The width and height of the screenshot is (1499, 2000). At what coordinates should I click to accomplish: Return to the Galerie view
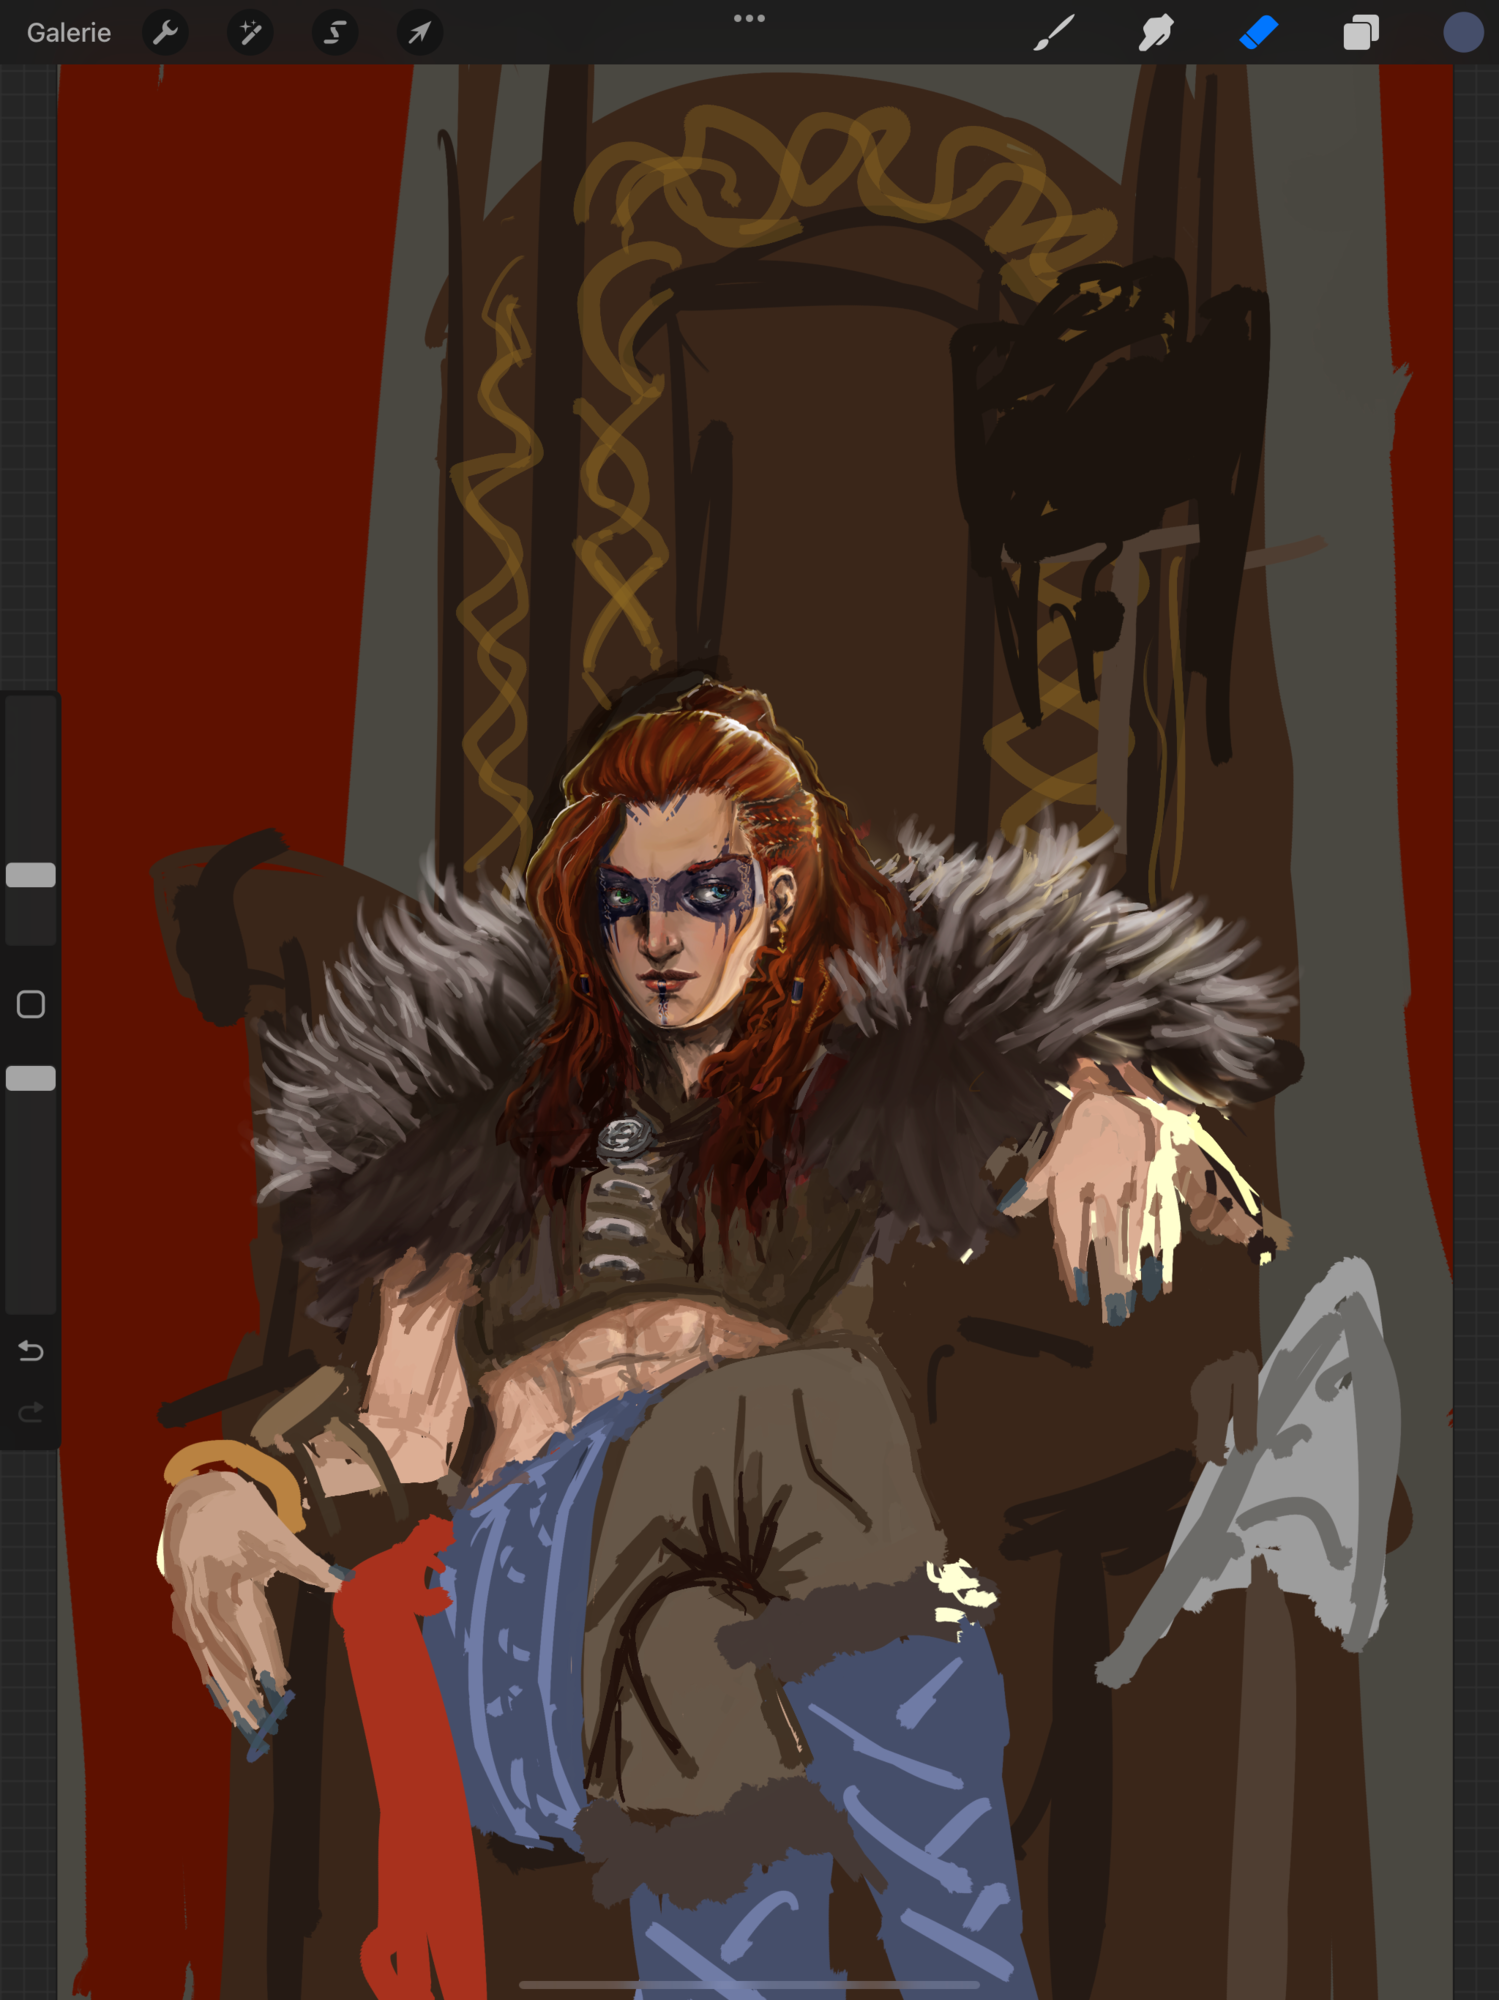(x=69, y=33)
